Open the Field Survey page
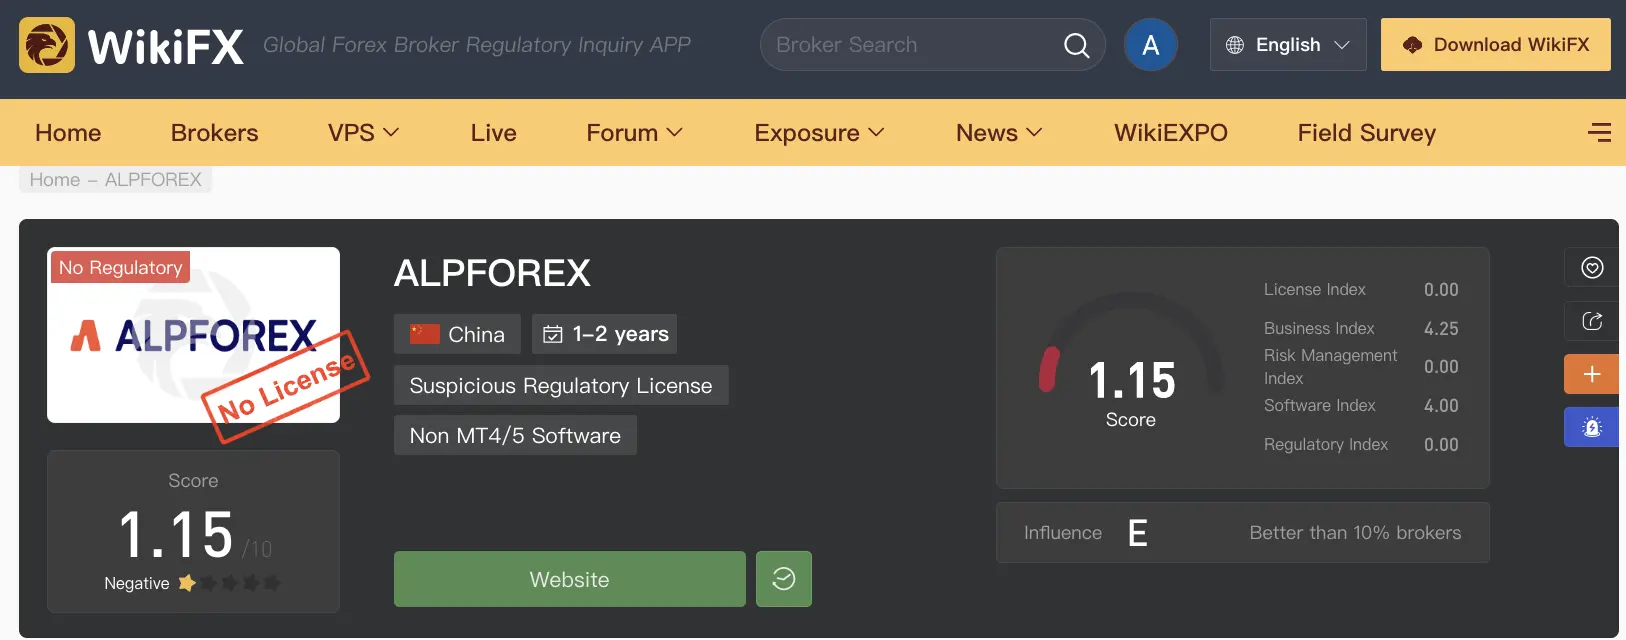 coord(1366,132)
